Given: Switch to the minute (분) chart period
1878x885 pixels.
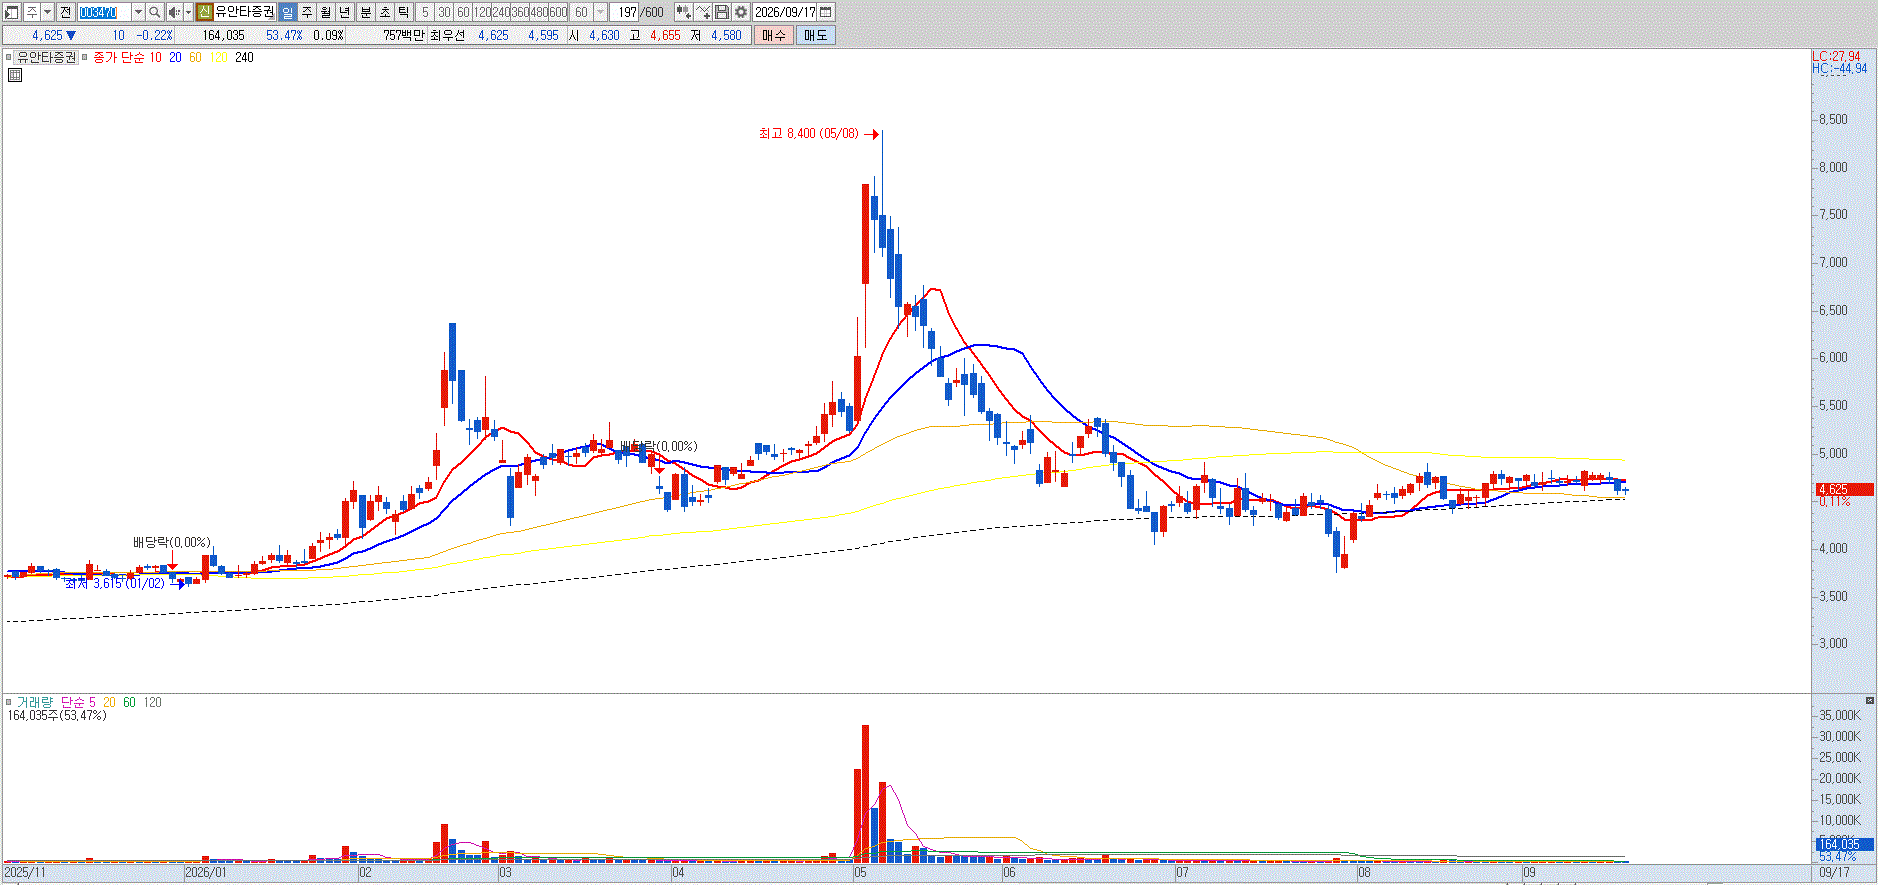Looking at the screenshot, I should pyautogui.click(x=365, y=12).
